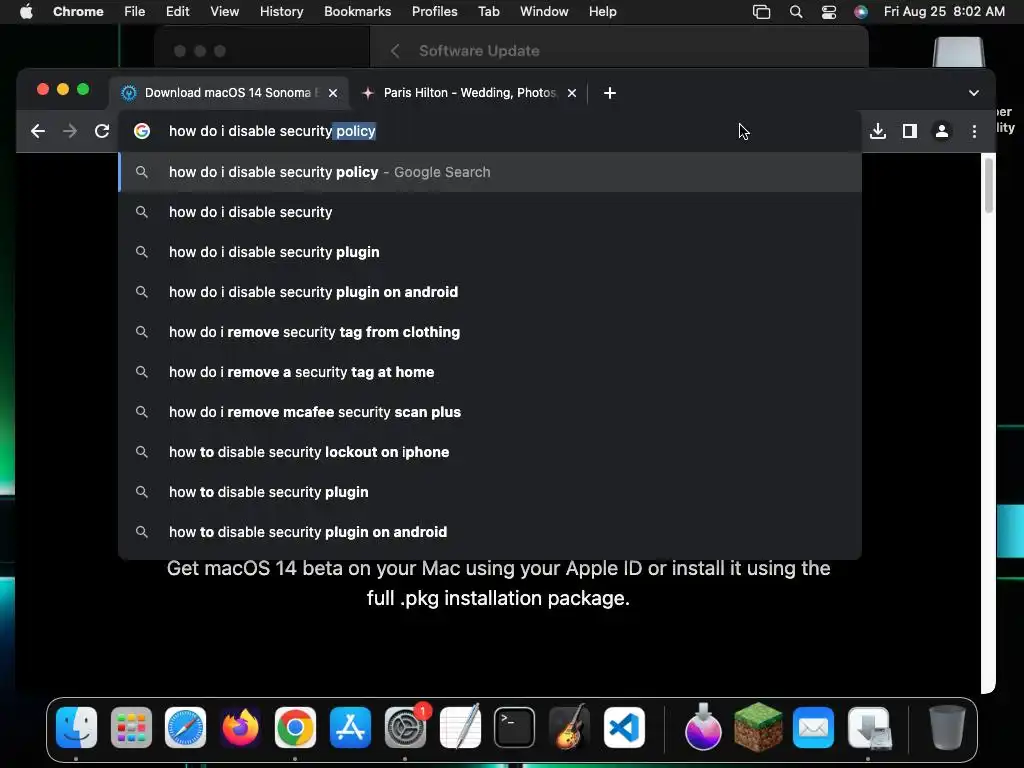Open App Store from the Dock
The height and width of the screenshot is (768, 1024).
[350, 728]
